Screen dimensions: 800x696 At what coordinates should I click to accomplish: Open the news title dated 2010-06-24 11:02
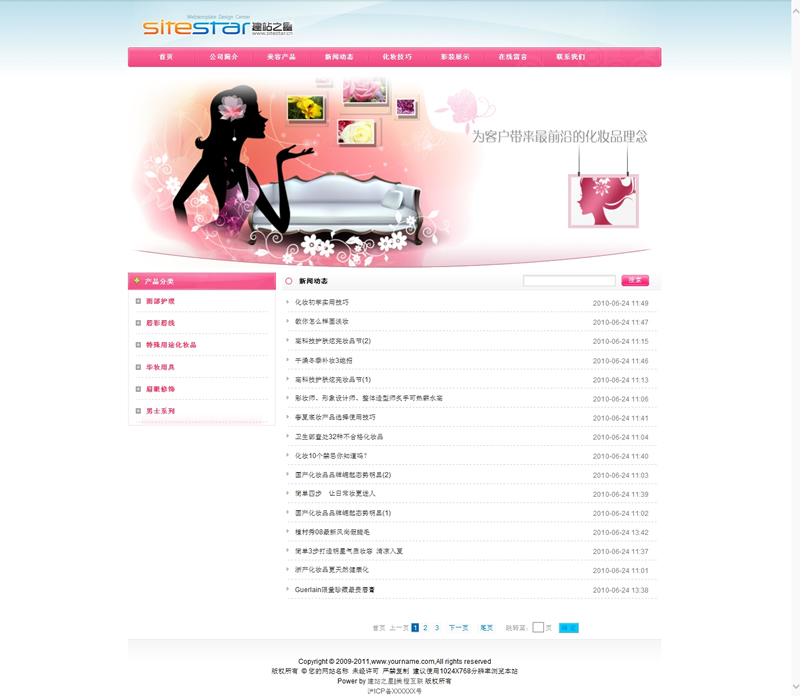tap(343, 513)
